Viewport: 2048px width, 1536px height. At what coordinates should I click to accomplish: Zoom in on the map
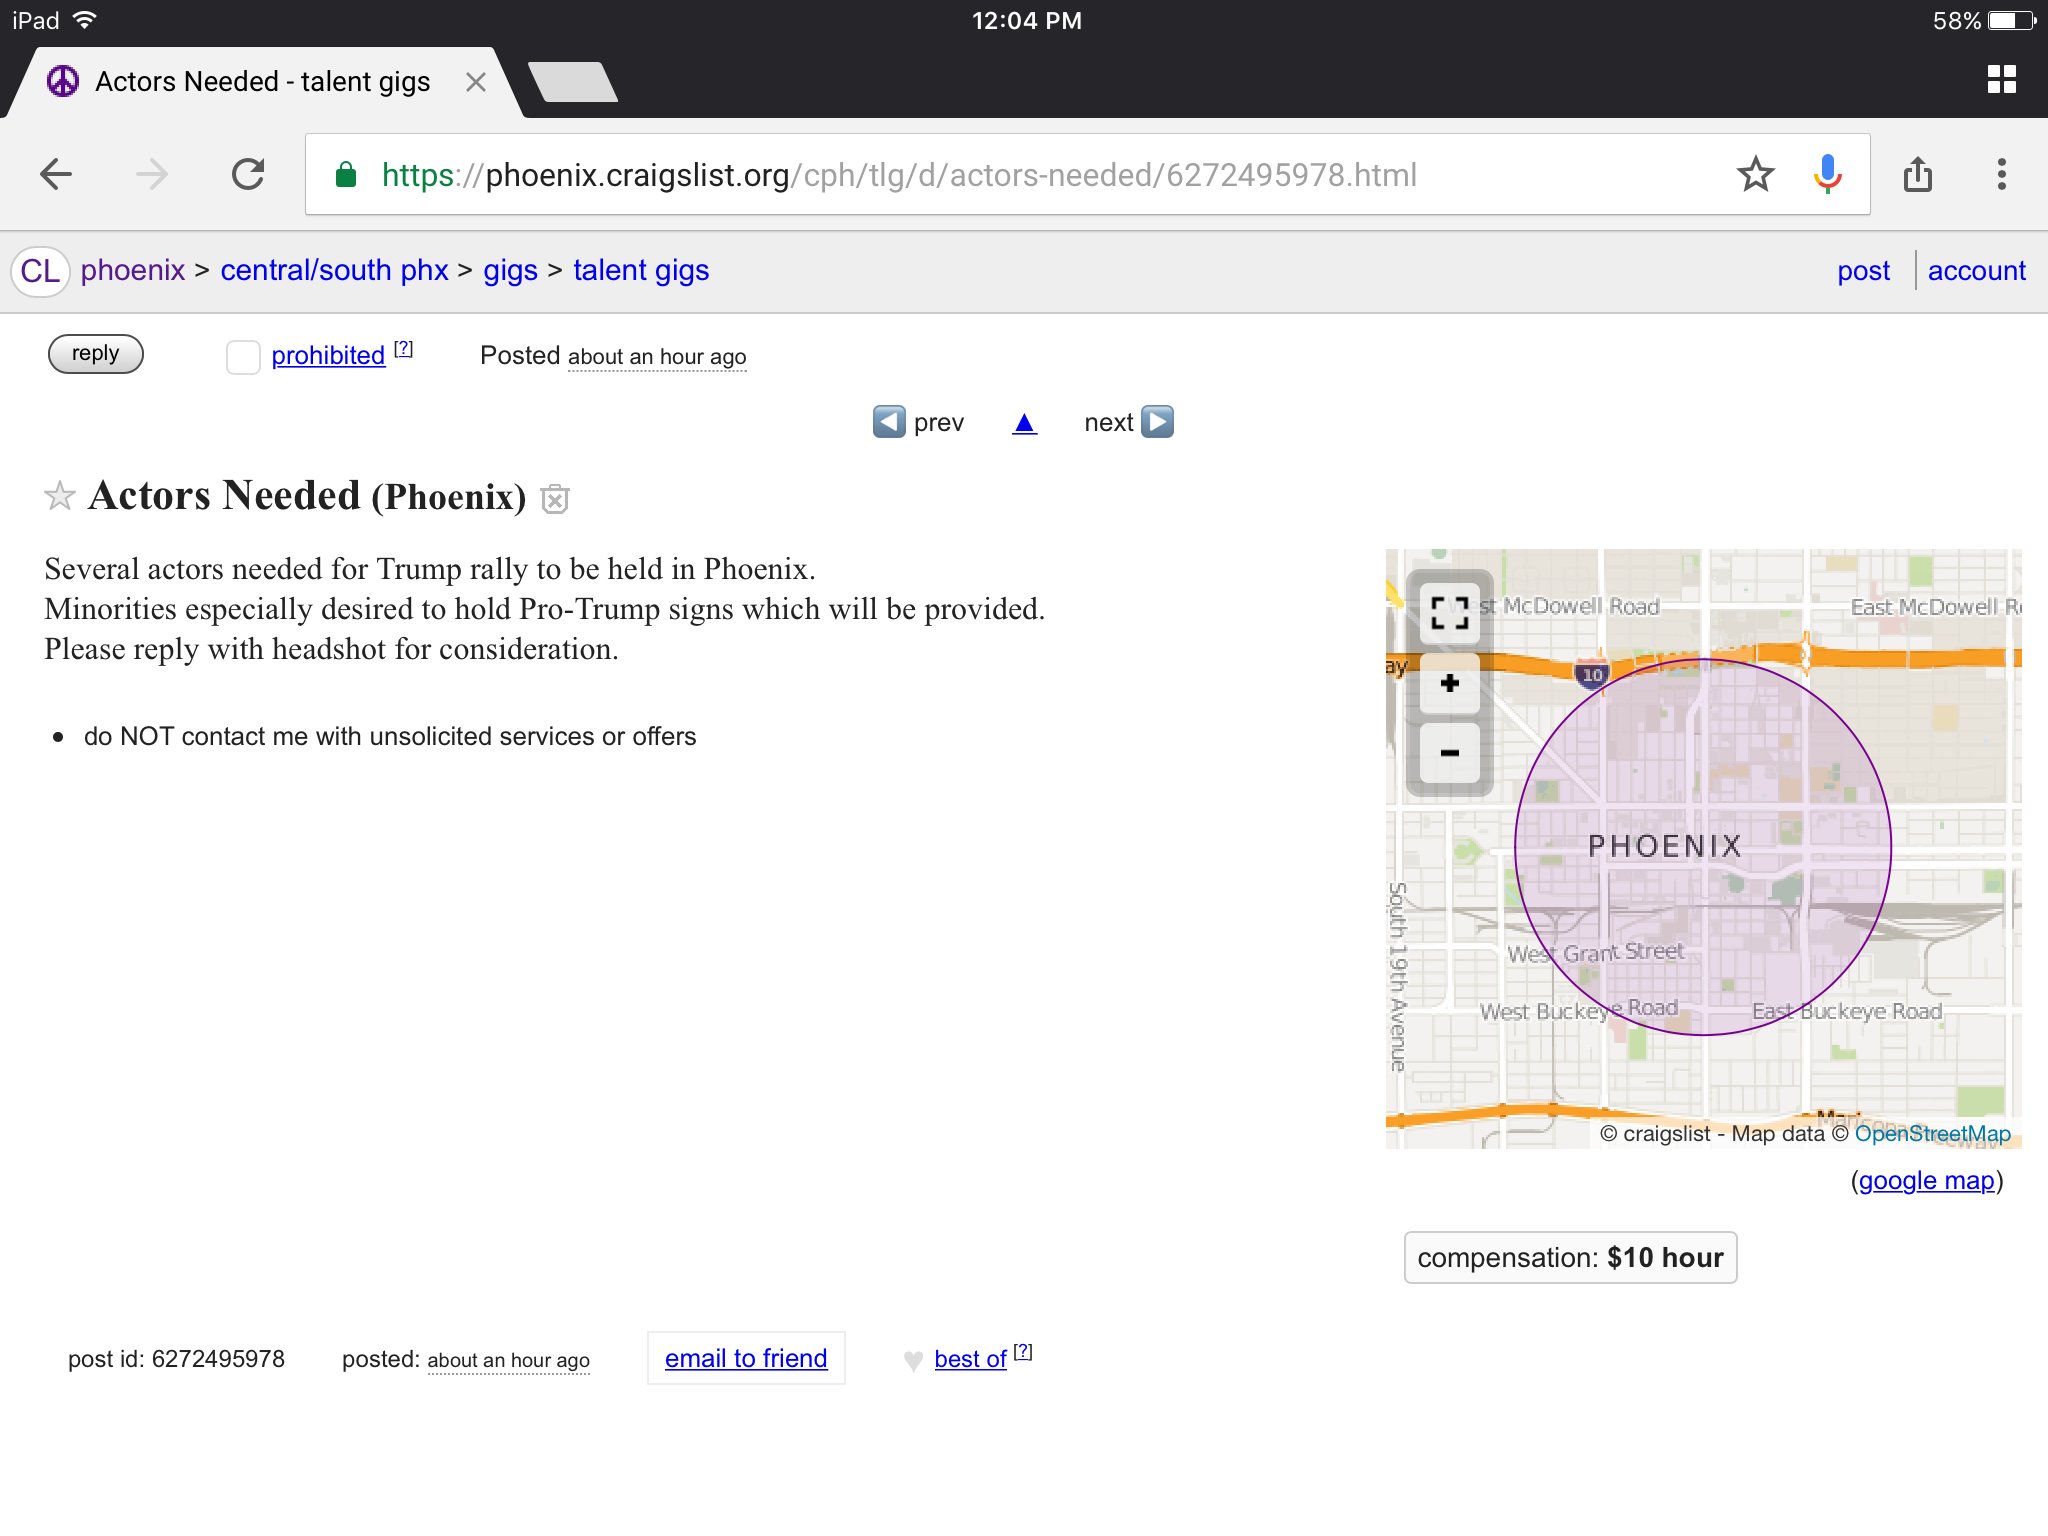[1449, 684]
